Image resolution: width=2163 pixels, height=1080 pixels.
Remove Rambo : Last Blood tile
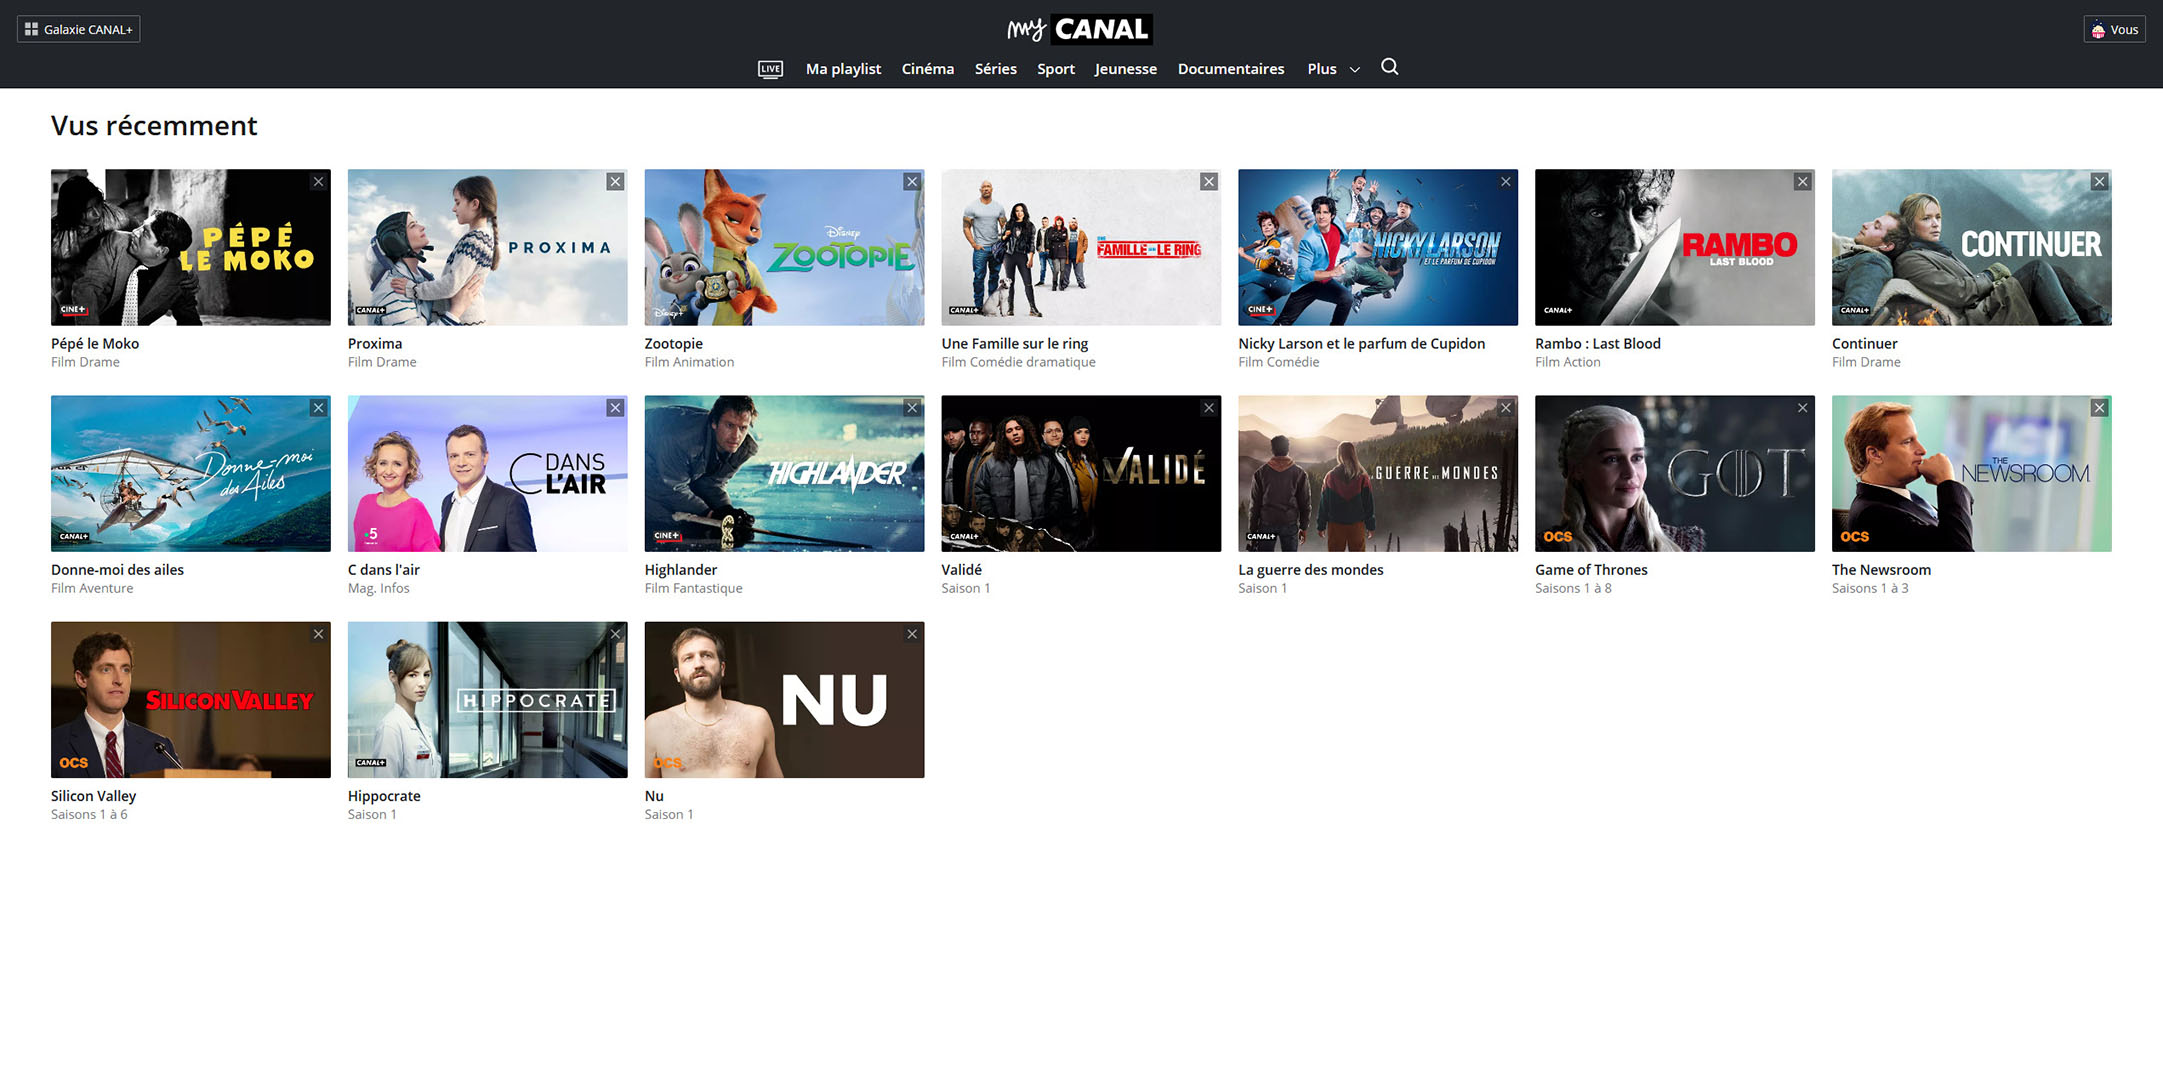(x=1802, y=182)
